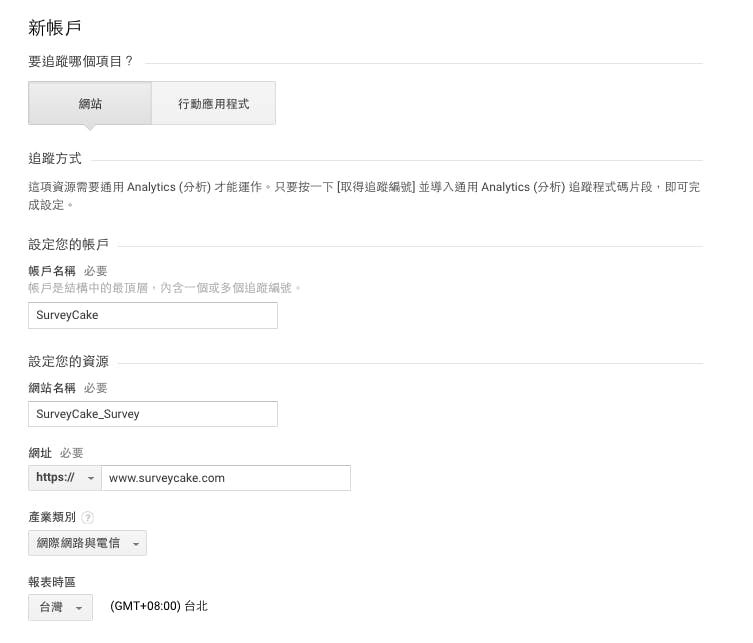Switch to the 行動應用程式 tab
Screen dimensions: 753x643
click(214, 103)
